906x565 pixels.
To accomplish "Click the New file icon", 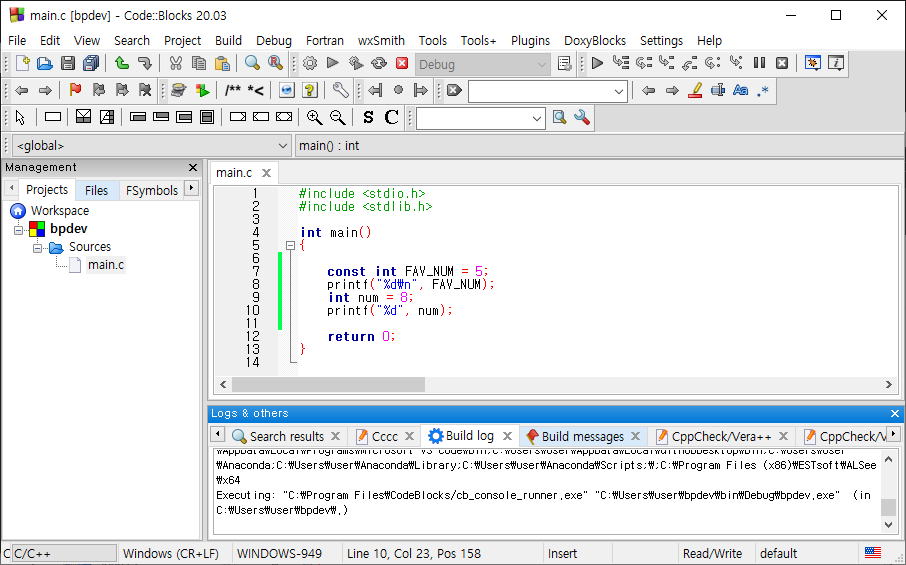I will click(23, 63).
